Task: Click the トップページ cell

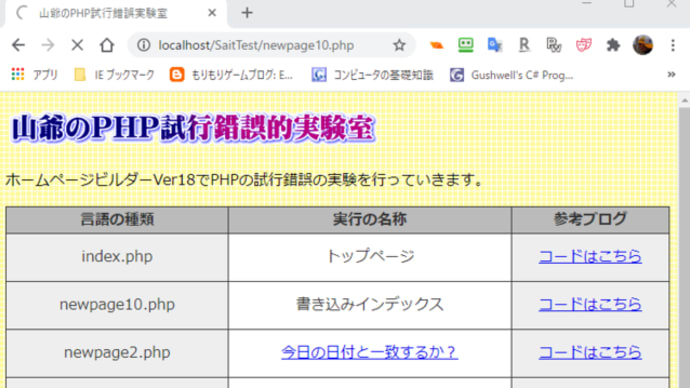Action: [370, 257]
